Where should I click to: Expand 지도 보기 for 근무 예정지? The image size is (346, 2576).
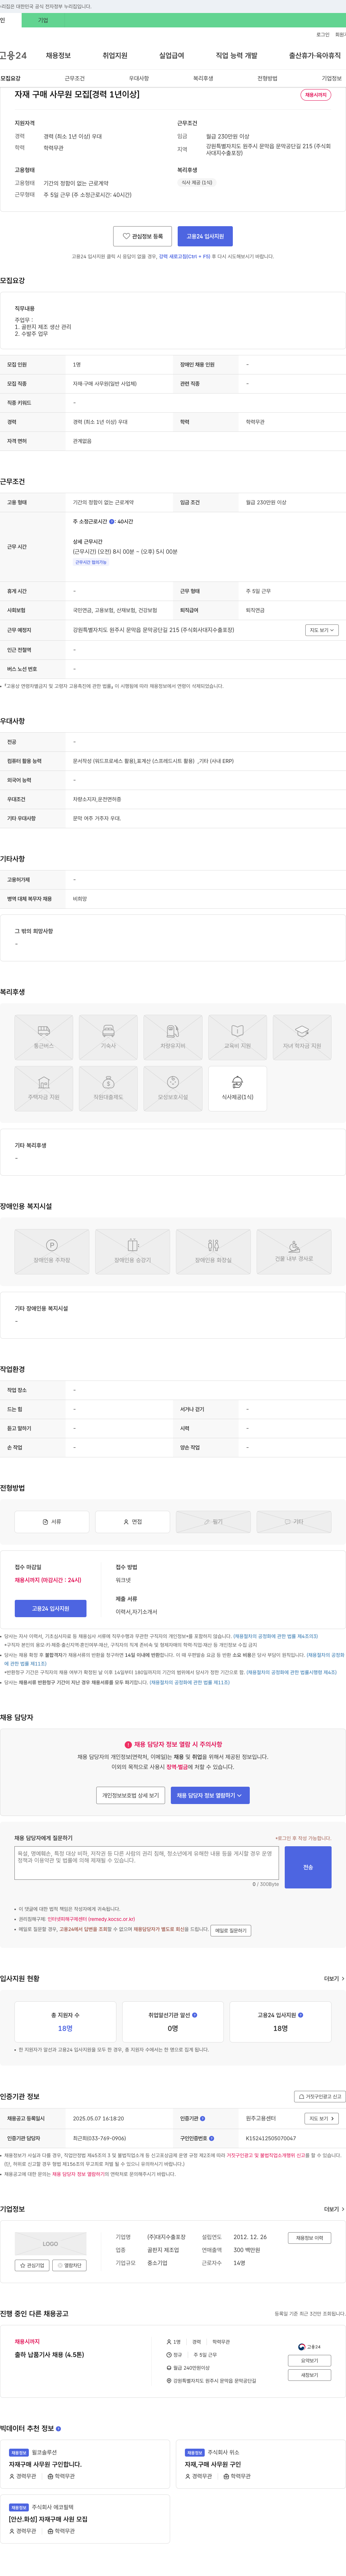[321, 630]
